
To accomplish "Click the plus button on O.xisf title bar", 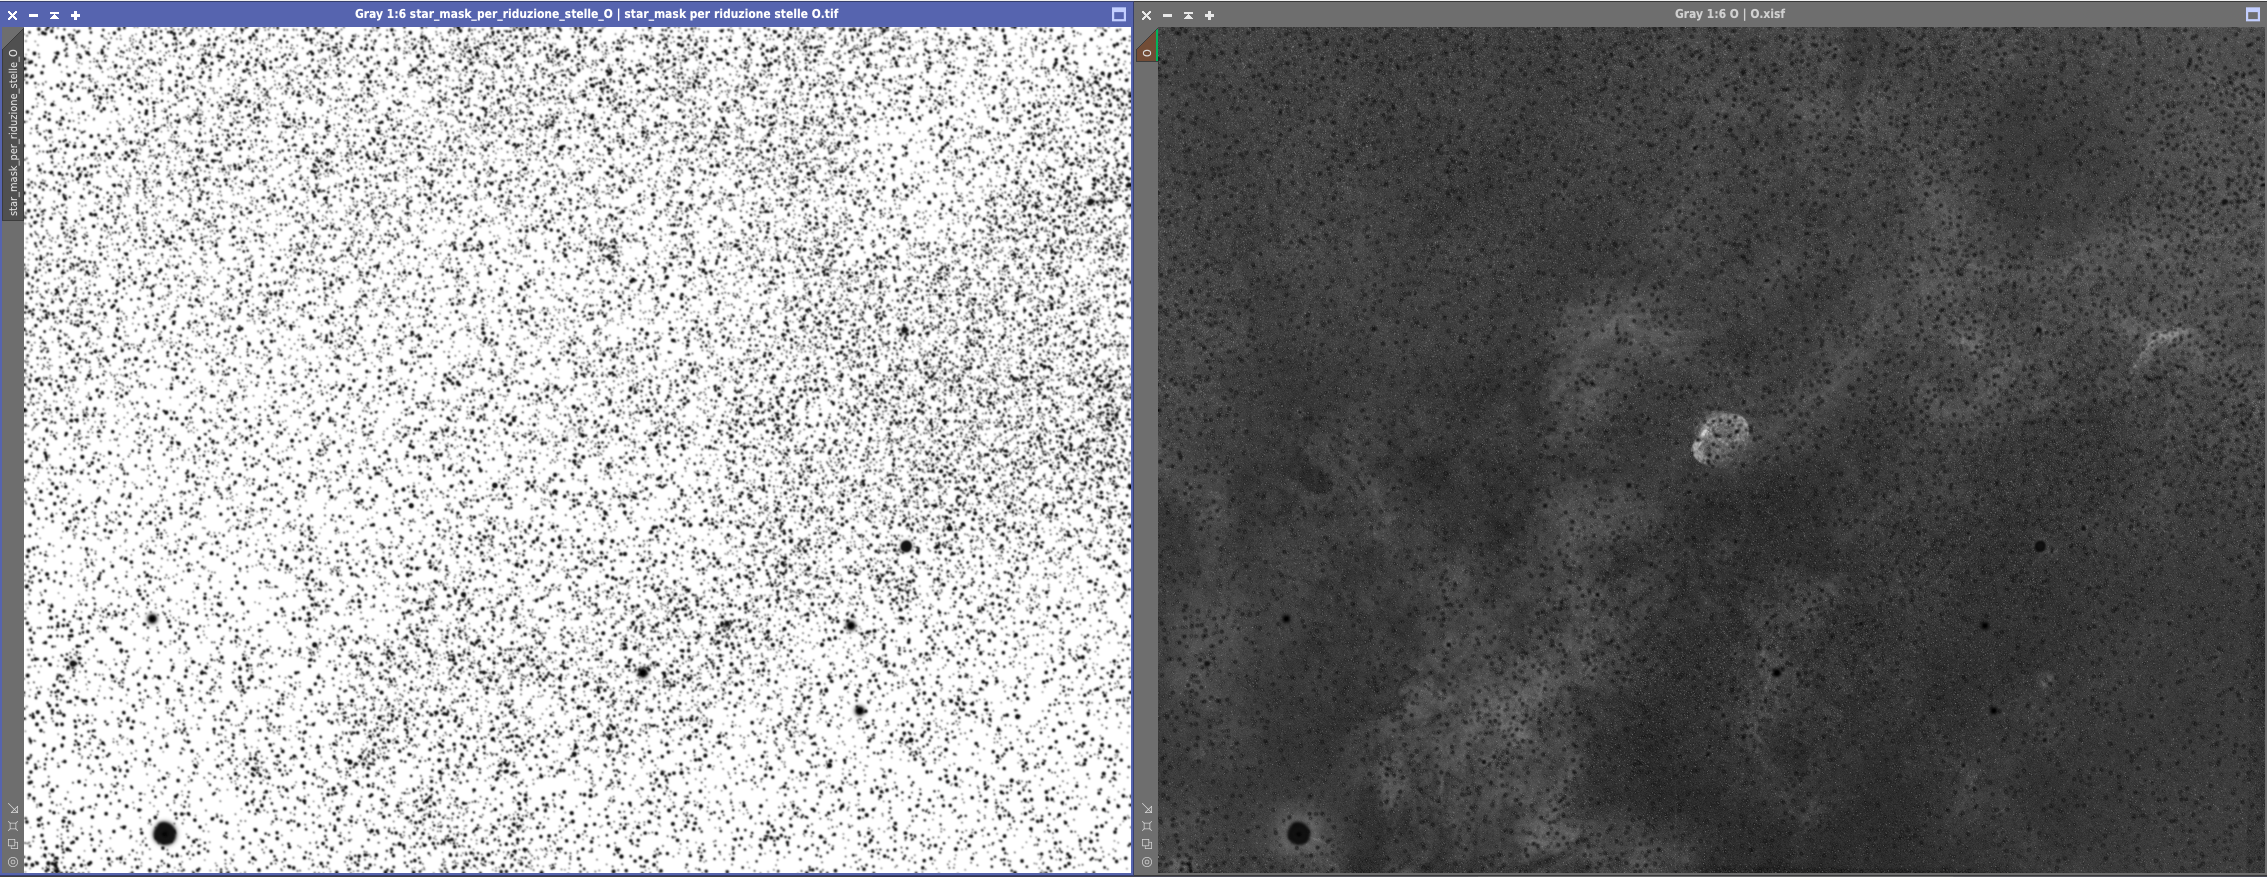I will point(1209,15).
